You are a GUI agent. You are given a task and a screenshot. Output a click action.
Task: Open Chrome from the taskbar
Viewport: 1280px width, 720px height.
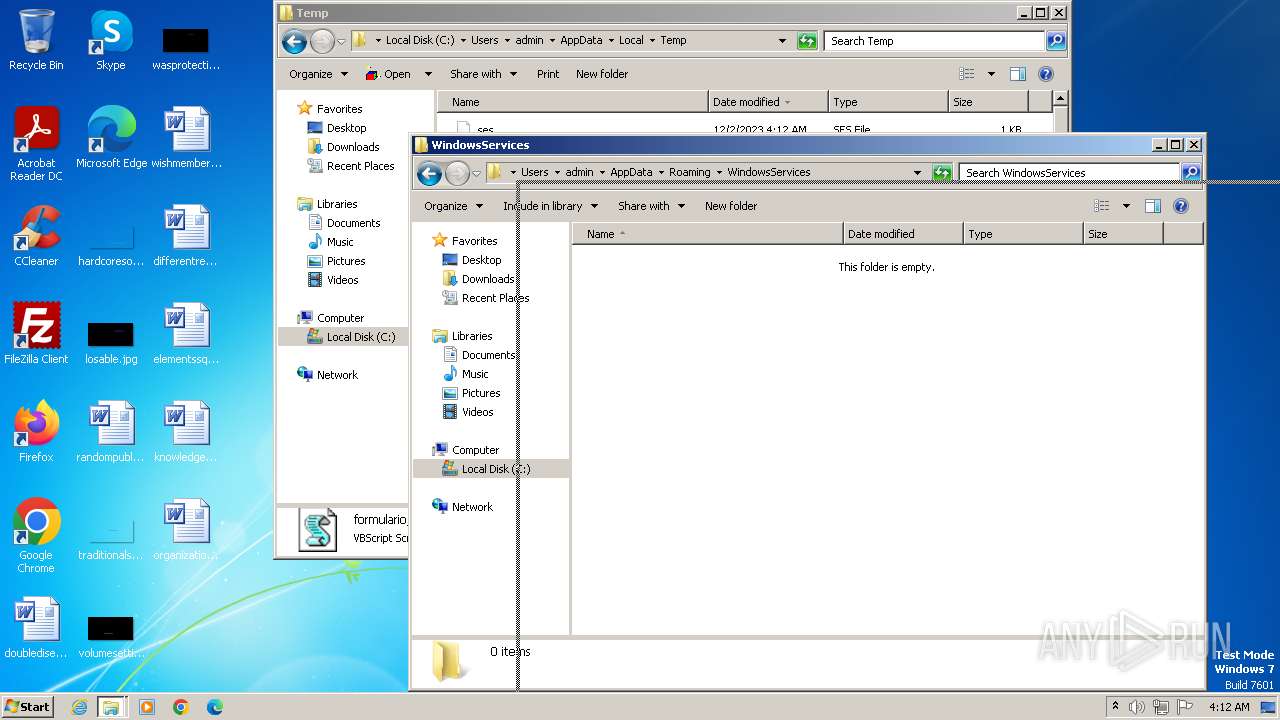point(181,707)
